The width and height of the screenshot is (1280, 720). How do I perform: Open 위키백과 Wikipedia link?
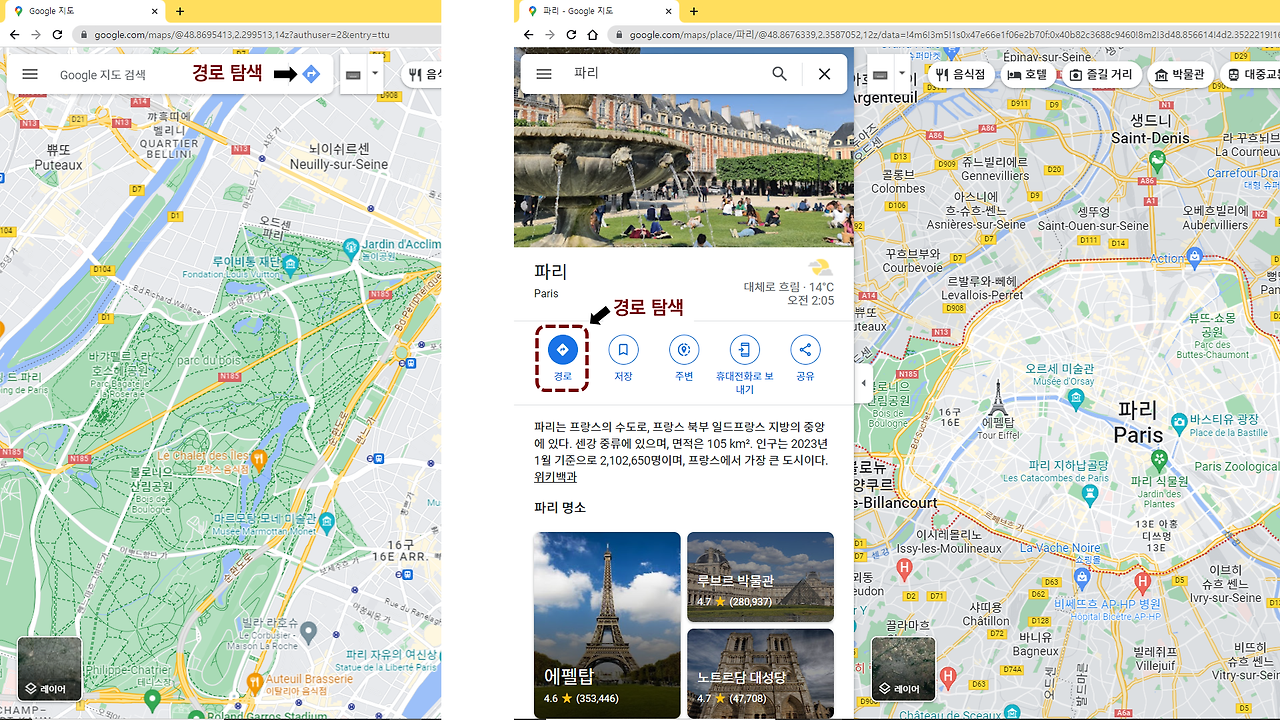tap(555, 477)
